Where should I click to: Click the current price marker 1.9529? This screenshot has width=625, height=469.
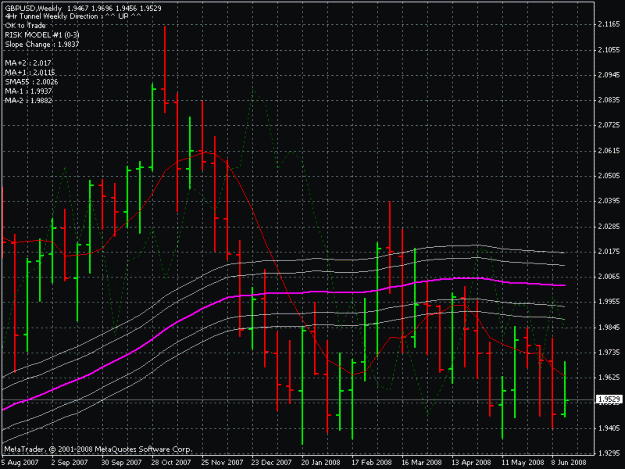[x=609, y=399]
